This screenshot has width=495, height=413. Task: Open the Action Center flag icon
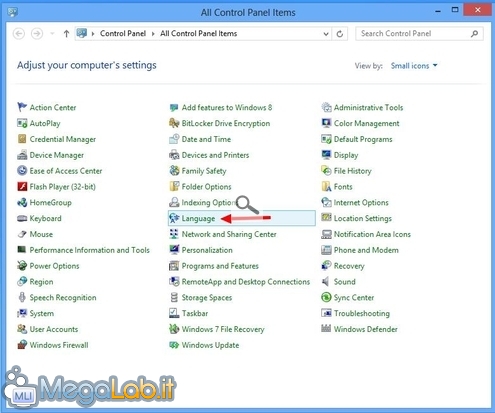coord(22,107)
